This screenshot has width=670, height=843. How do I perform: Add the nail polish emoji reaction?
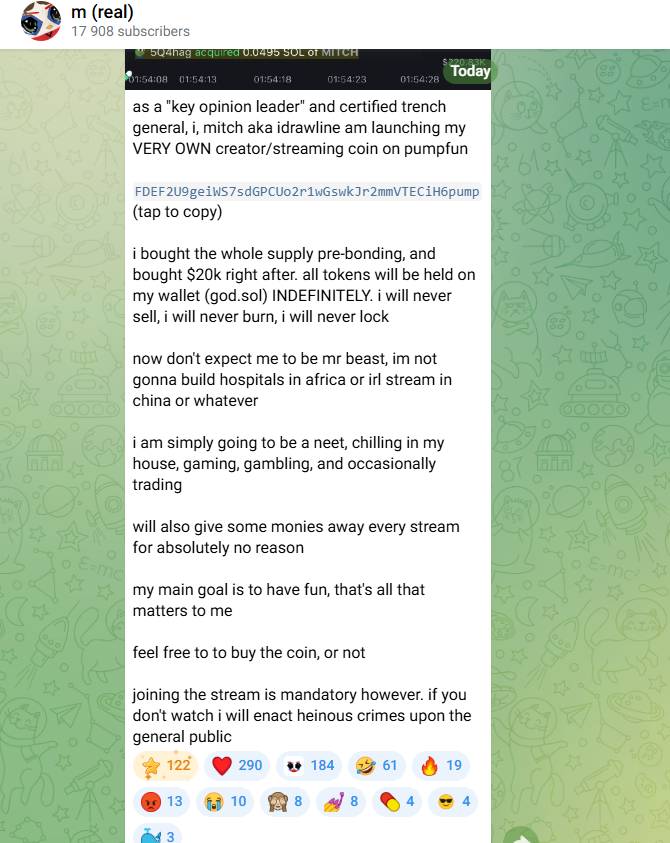coord(341,802)
